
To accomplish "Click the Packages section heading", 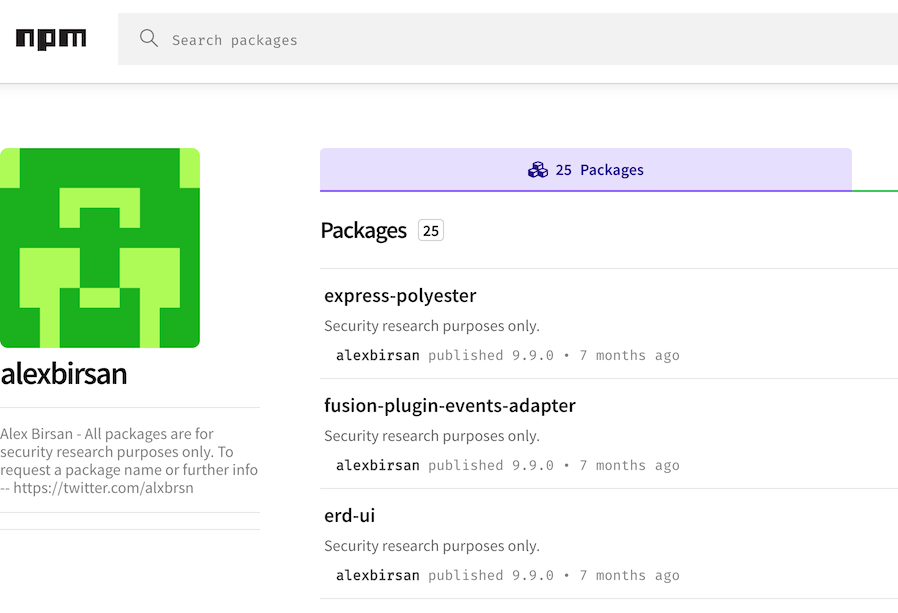I will tap(364, 230).
